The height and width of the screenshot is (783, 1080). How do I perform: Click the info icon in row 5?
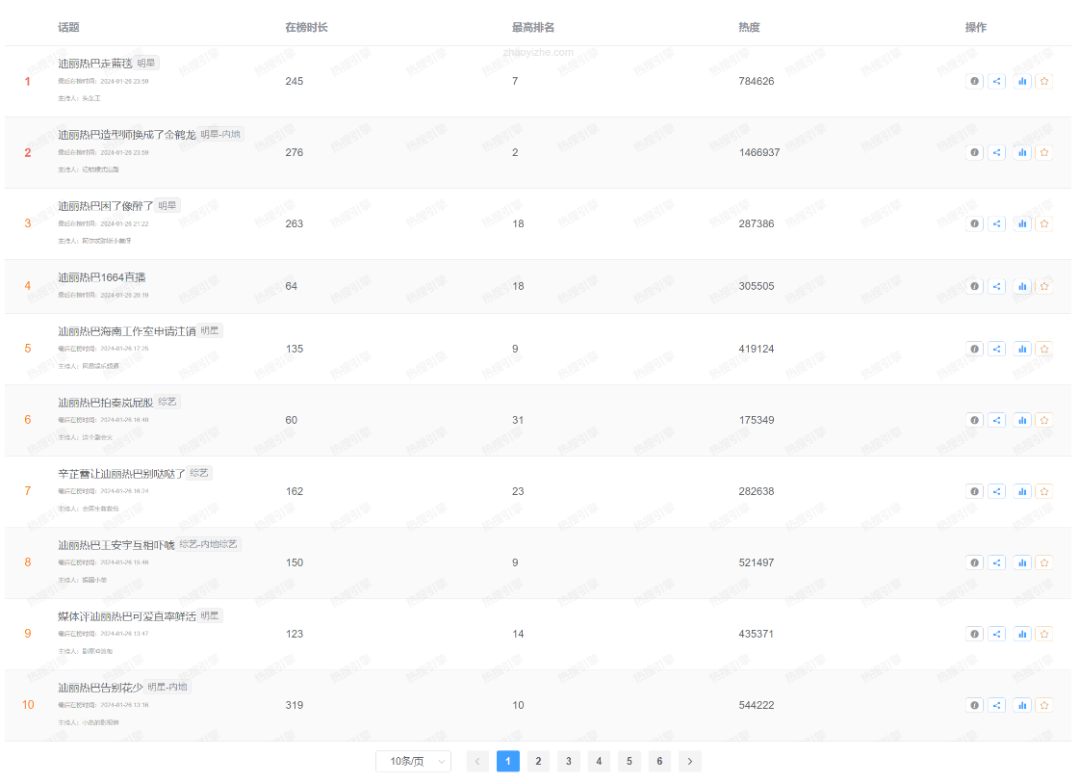(975, 349)
